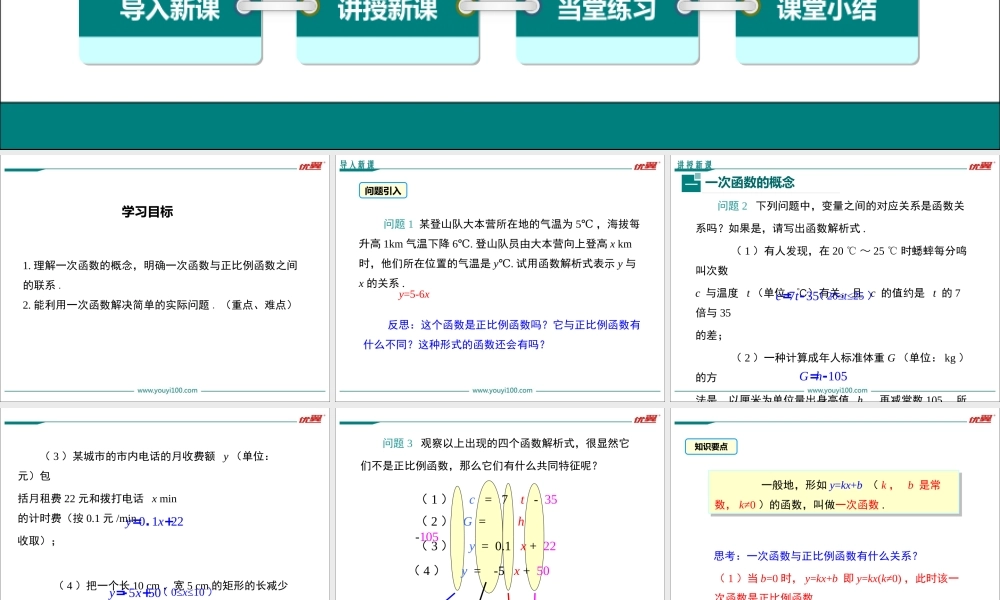Go to the 课堂小结 section

click(x=826, y=12)
